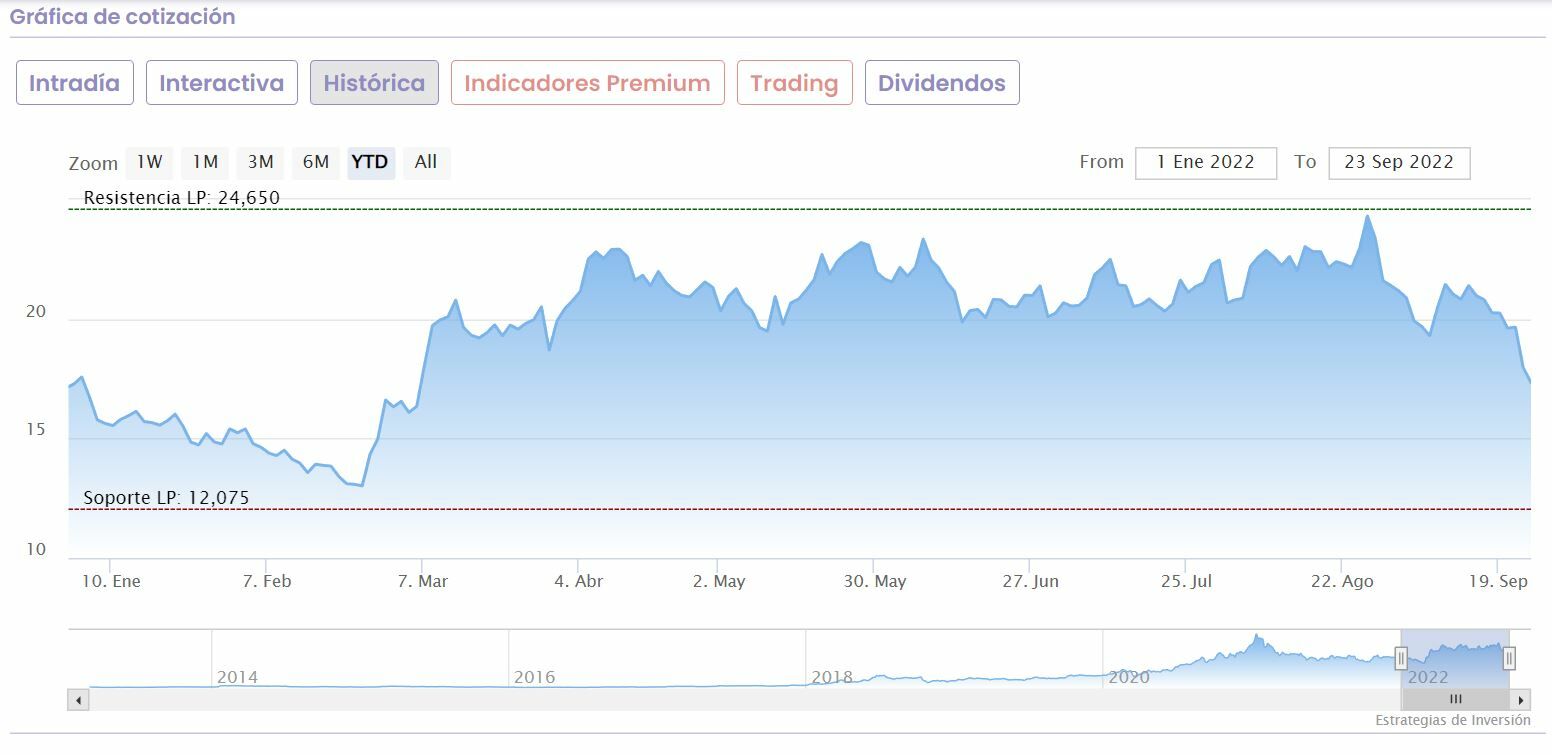This screenshot has height=755, width=1552.
Task: Switch to the Trading tab
Action: click(x=794, y=83)
